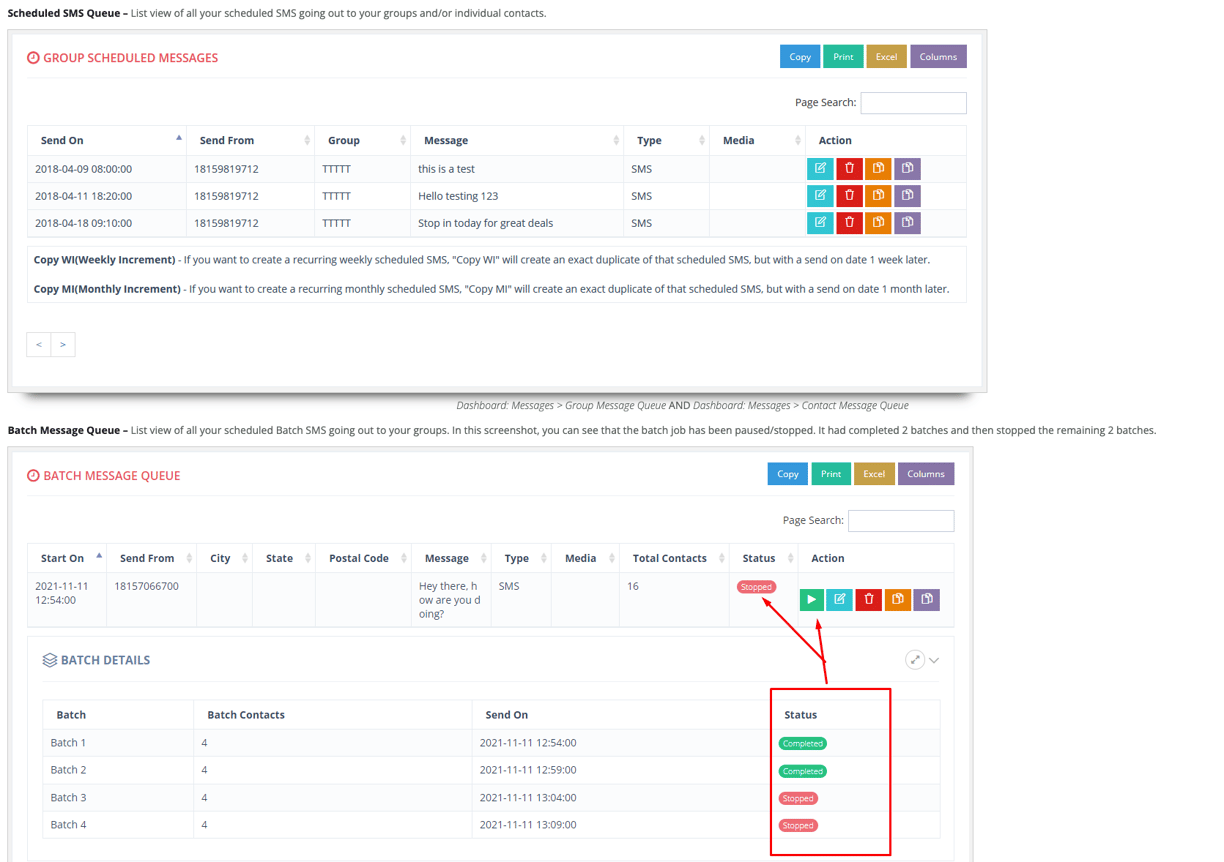Click Batch 4 in Batch Details
1224x862 pixels.
pyautogui.click(x=68, y=825)
